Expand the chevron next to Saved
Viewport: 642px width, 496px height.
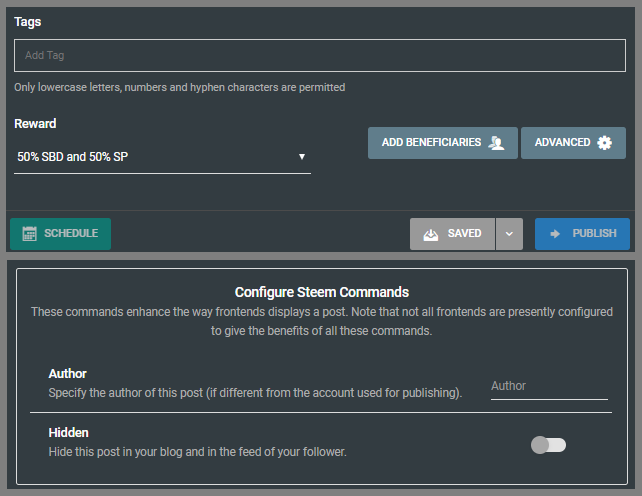click(x=508, y=234)
